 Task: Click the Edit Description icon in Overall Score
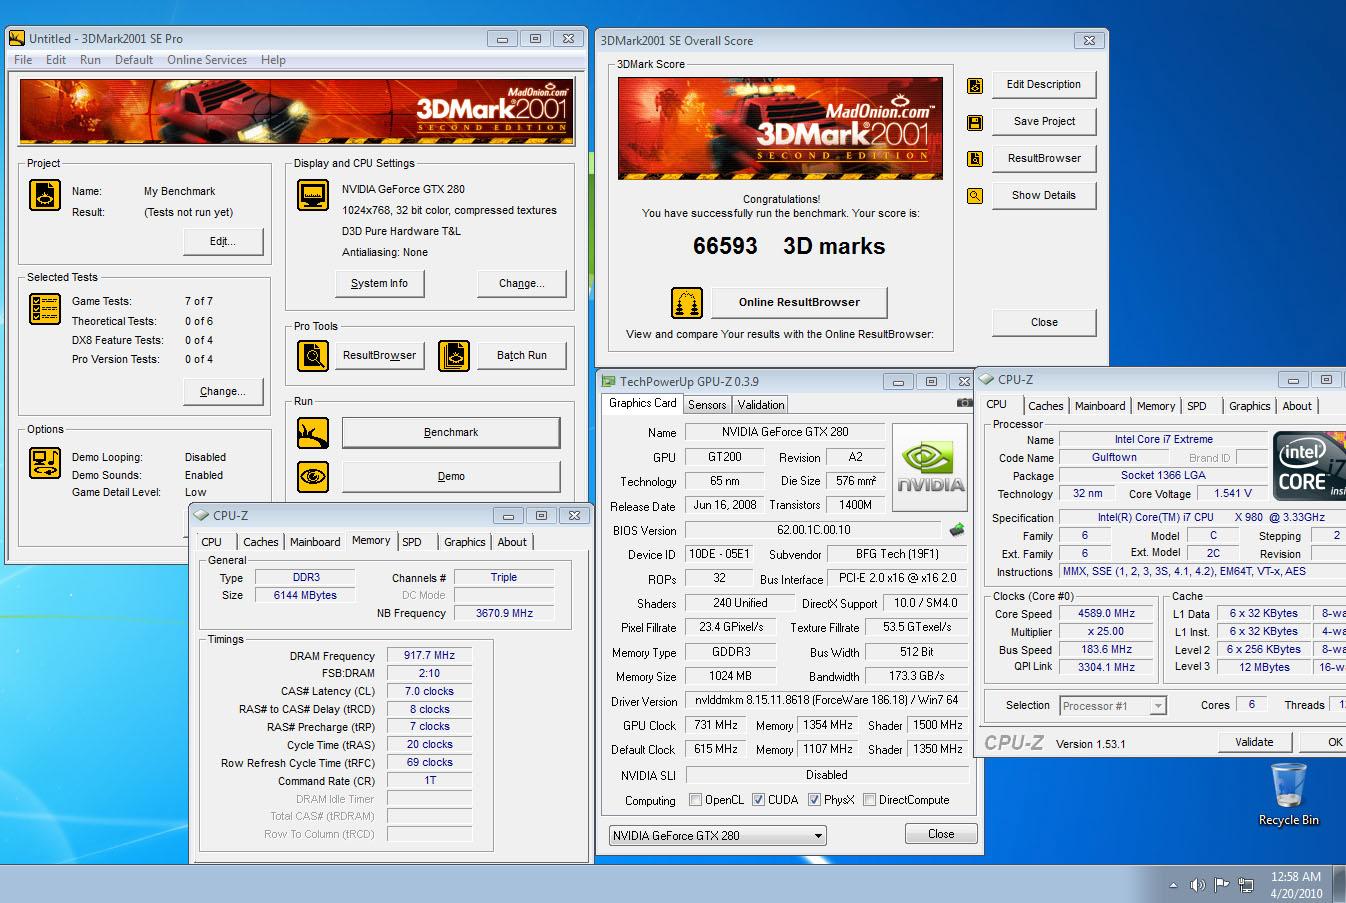pos(975,86)
